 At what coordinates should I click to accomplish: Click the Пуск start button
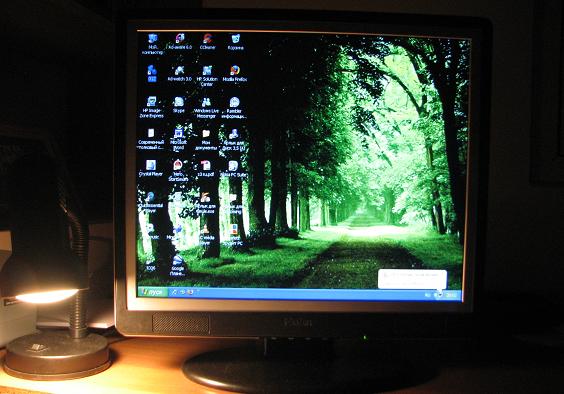tap(153, 292)
